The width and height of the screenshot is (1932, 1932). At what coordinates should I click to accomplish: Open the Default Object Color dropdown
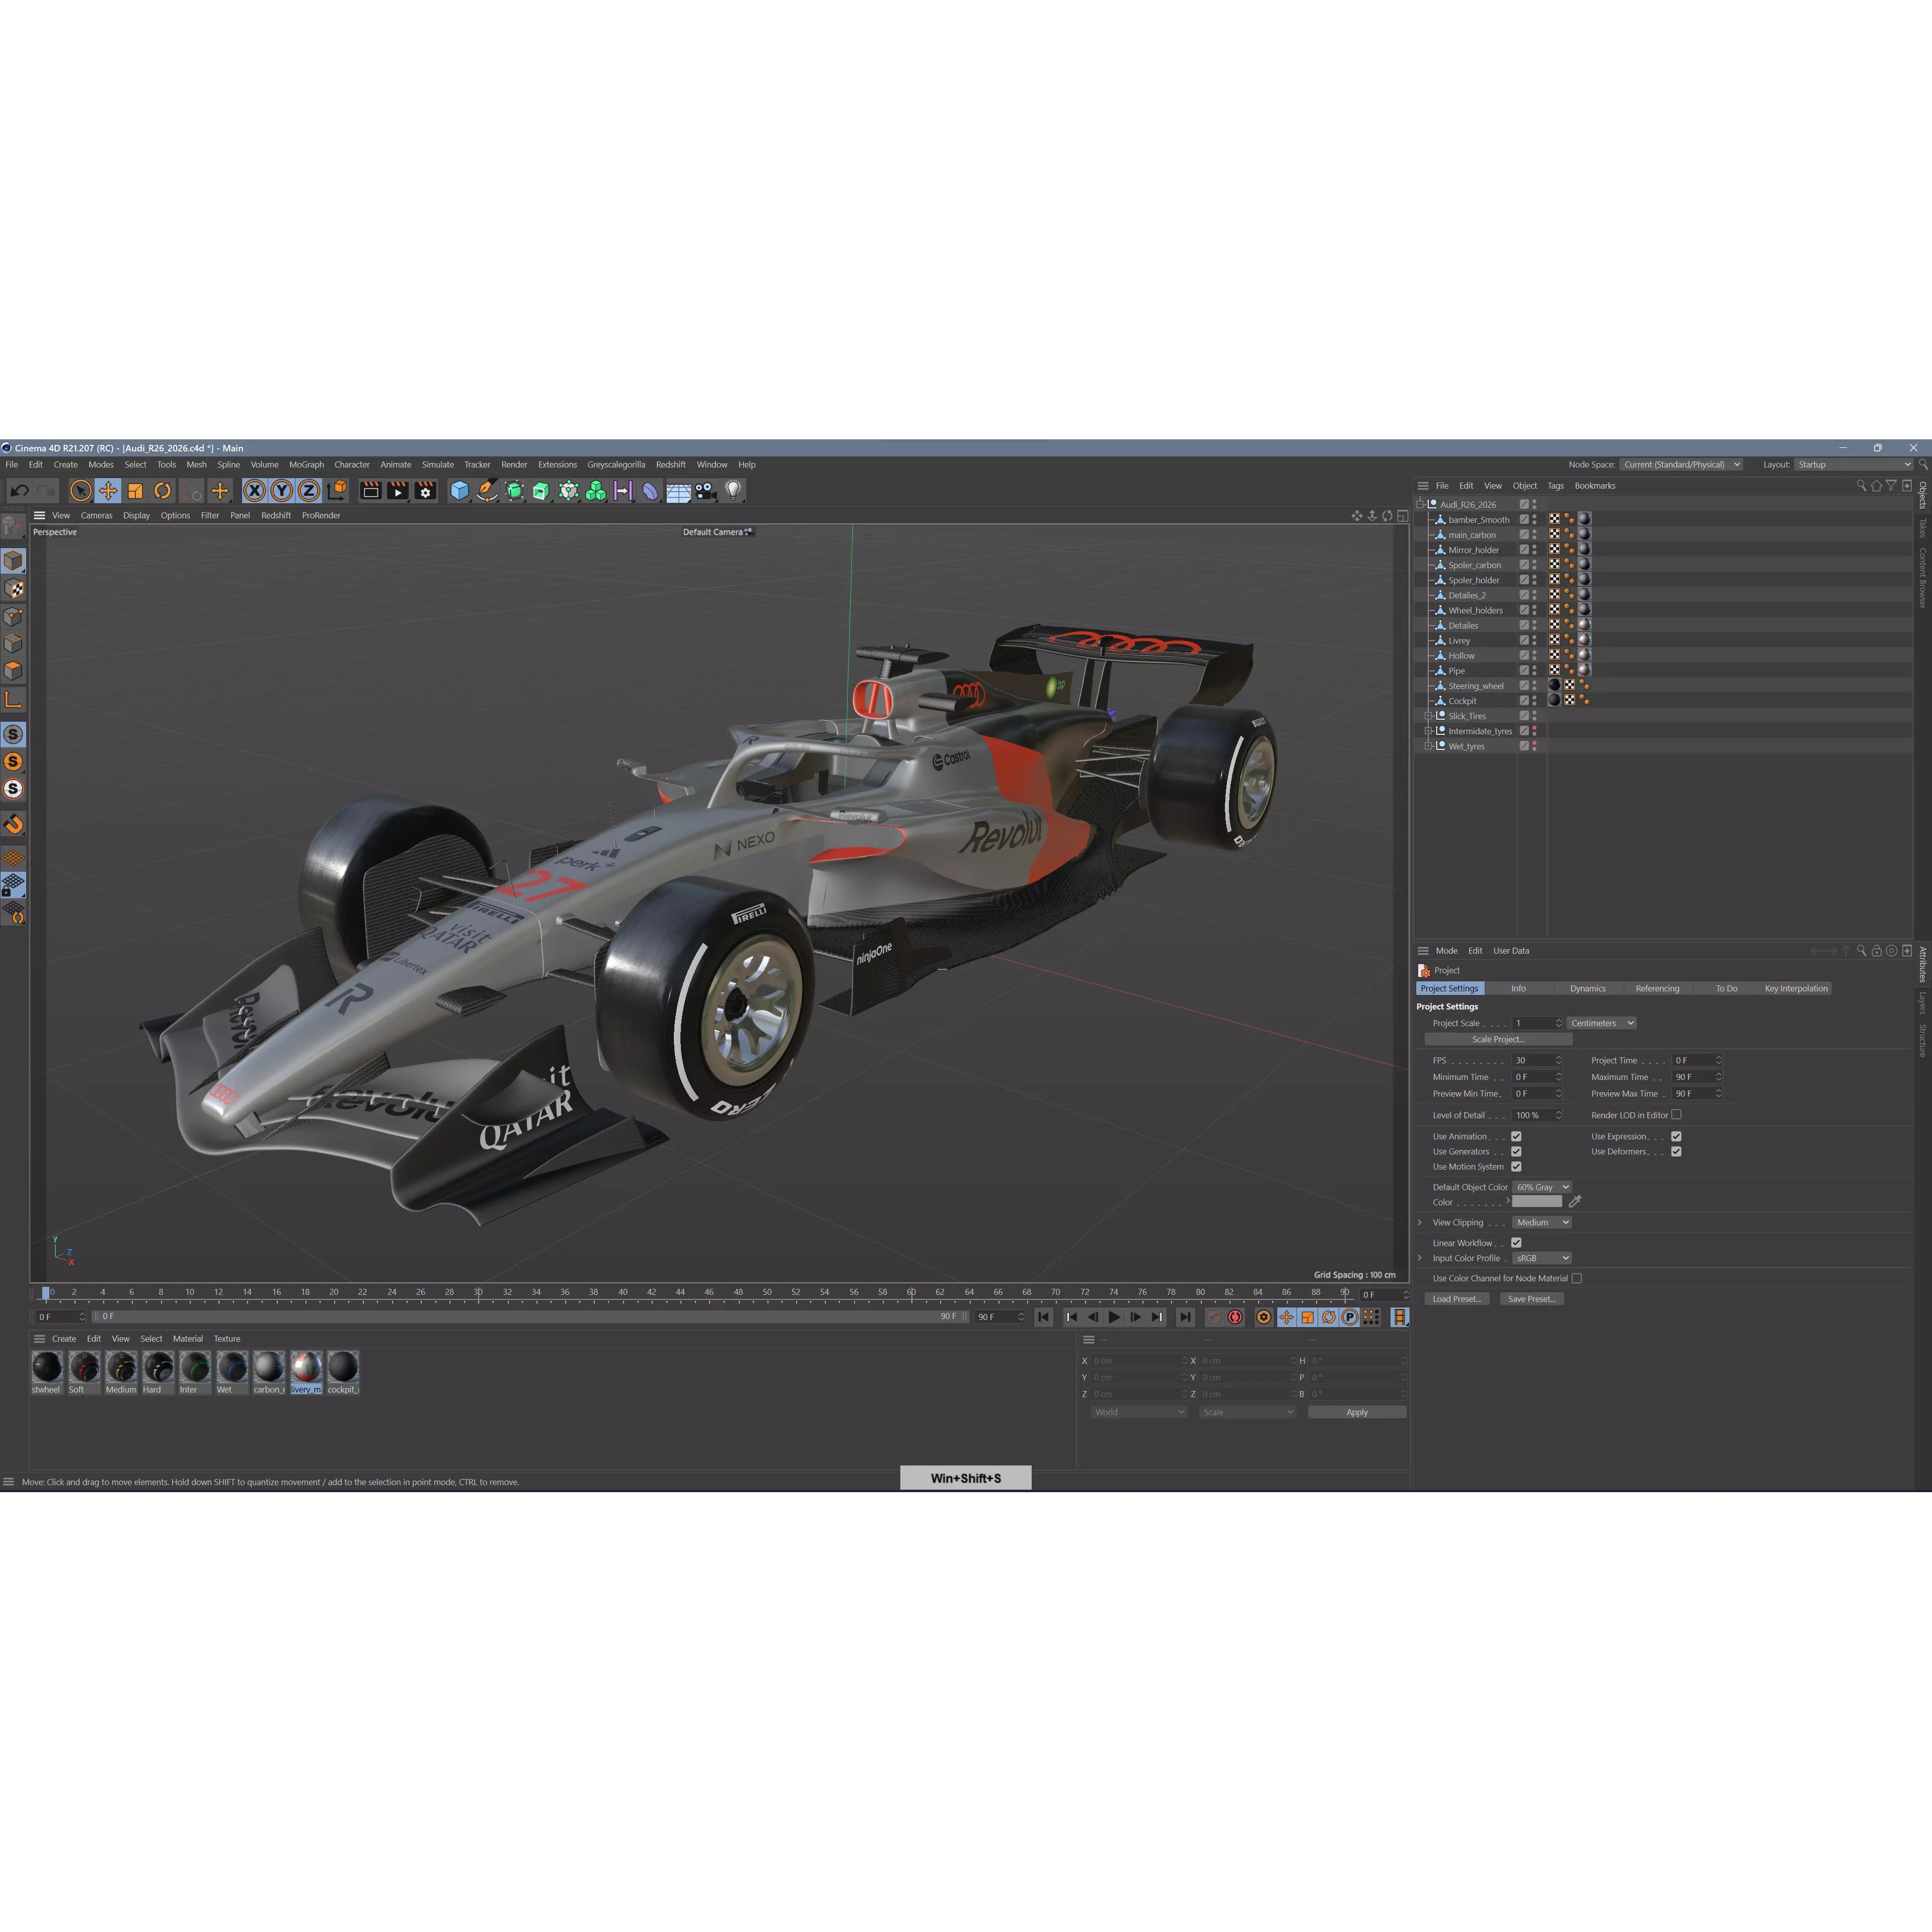[1543, 1187]
